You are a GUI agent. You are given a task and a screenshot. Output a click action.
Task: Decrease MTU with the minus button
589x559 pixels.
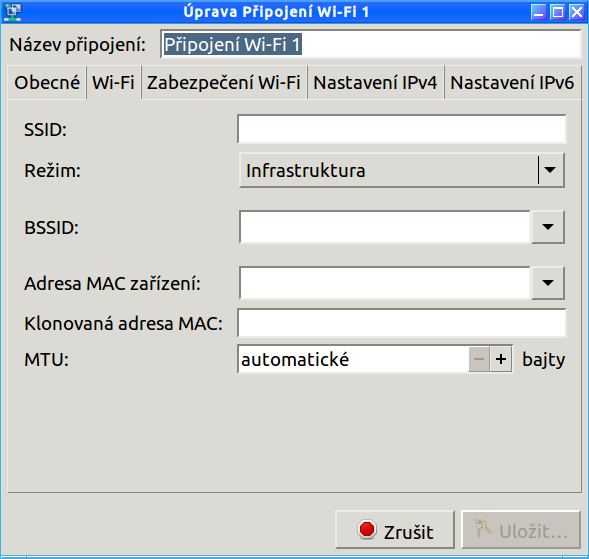[479, 360]
